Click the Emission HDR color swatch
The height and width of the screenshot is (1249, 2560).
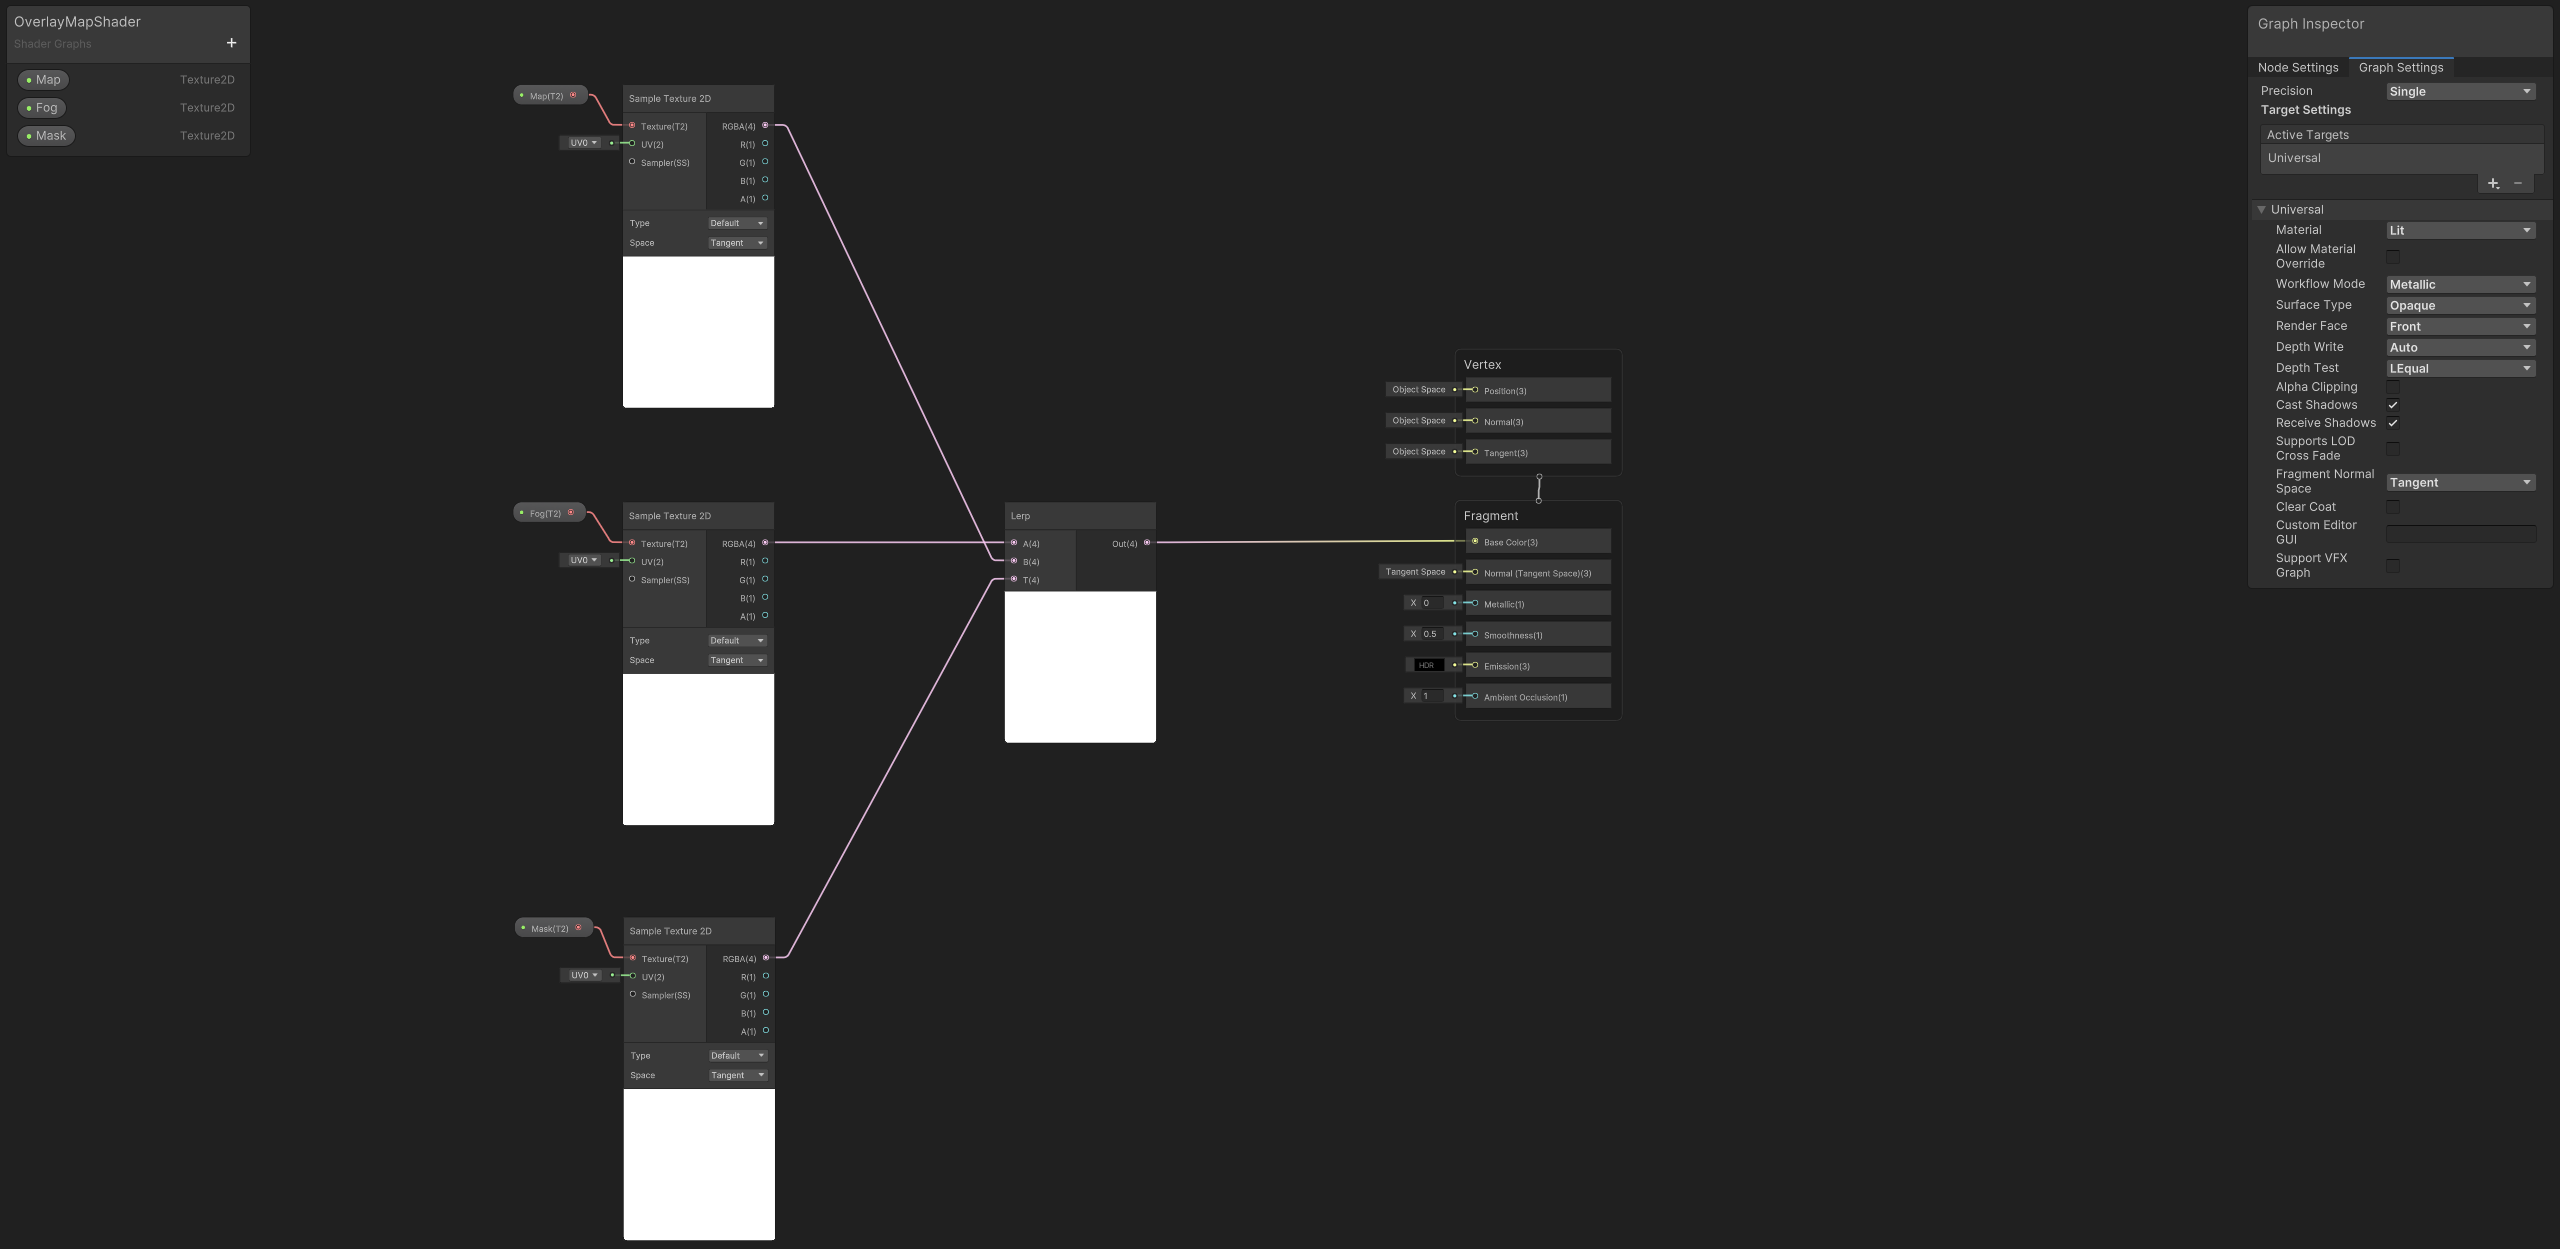pyautogui.click(x=1427, y=665)
